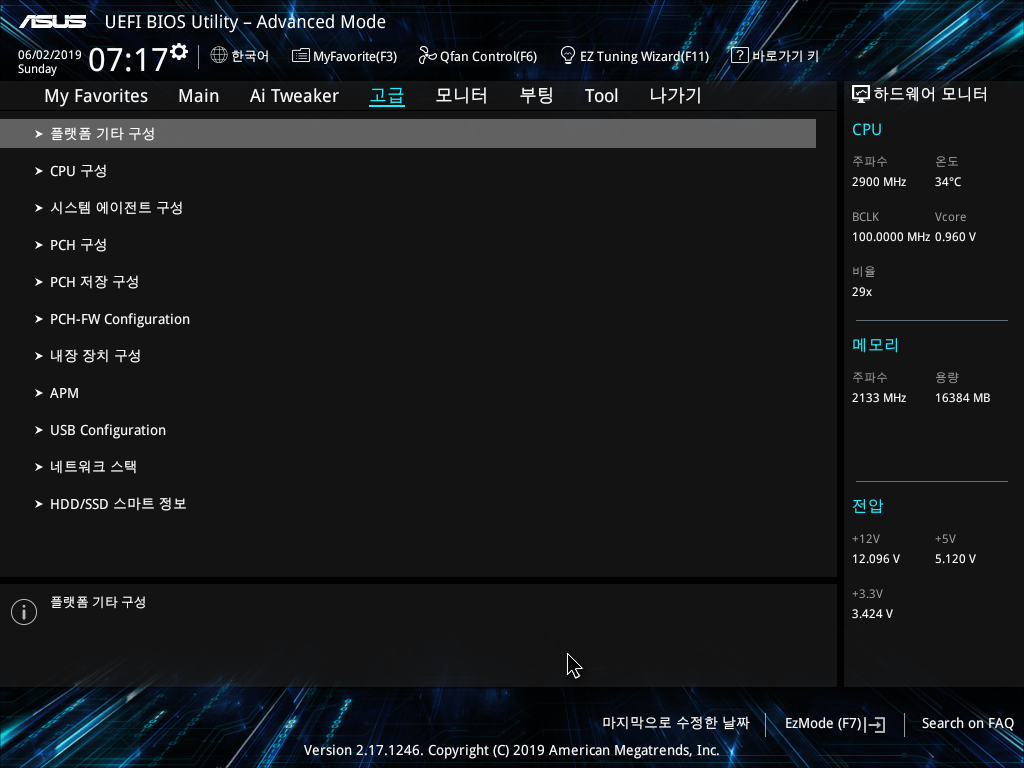Expand 플랫폼 기타 구성 submenu arrow
This screenshot has height=768, width=1024.
coord(39,134)
